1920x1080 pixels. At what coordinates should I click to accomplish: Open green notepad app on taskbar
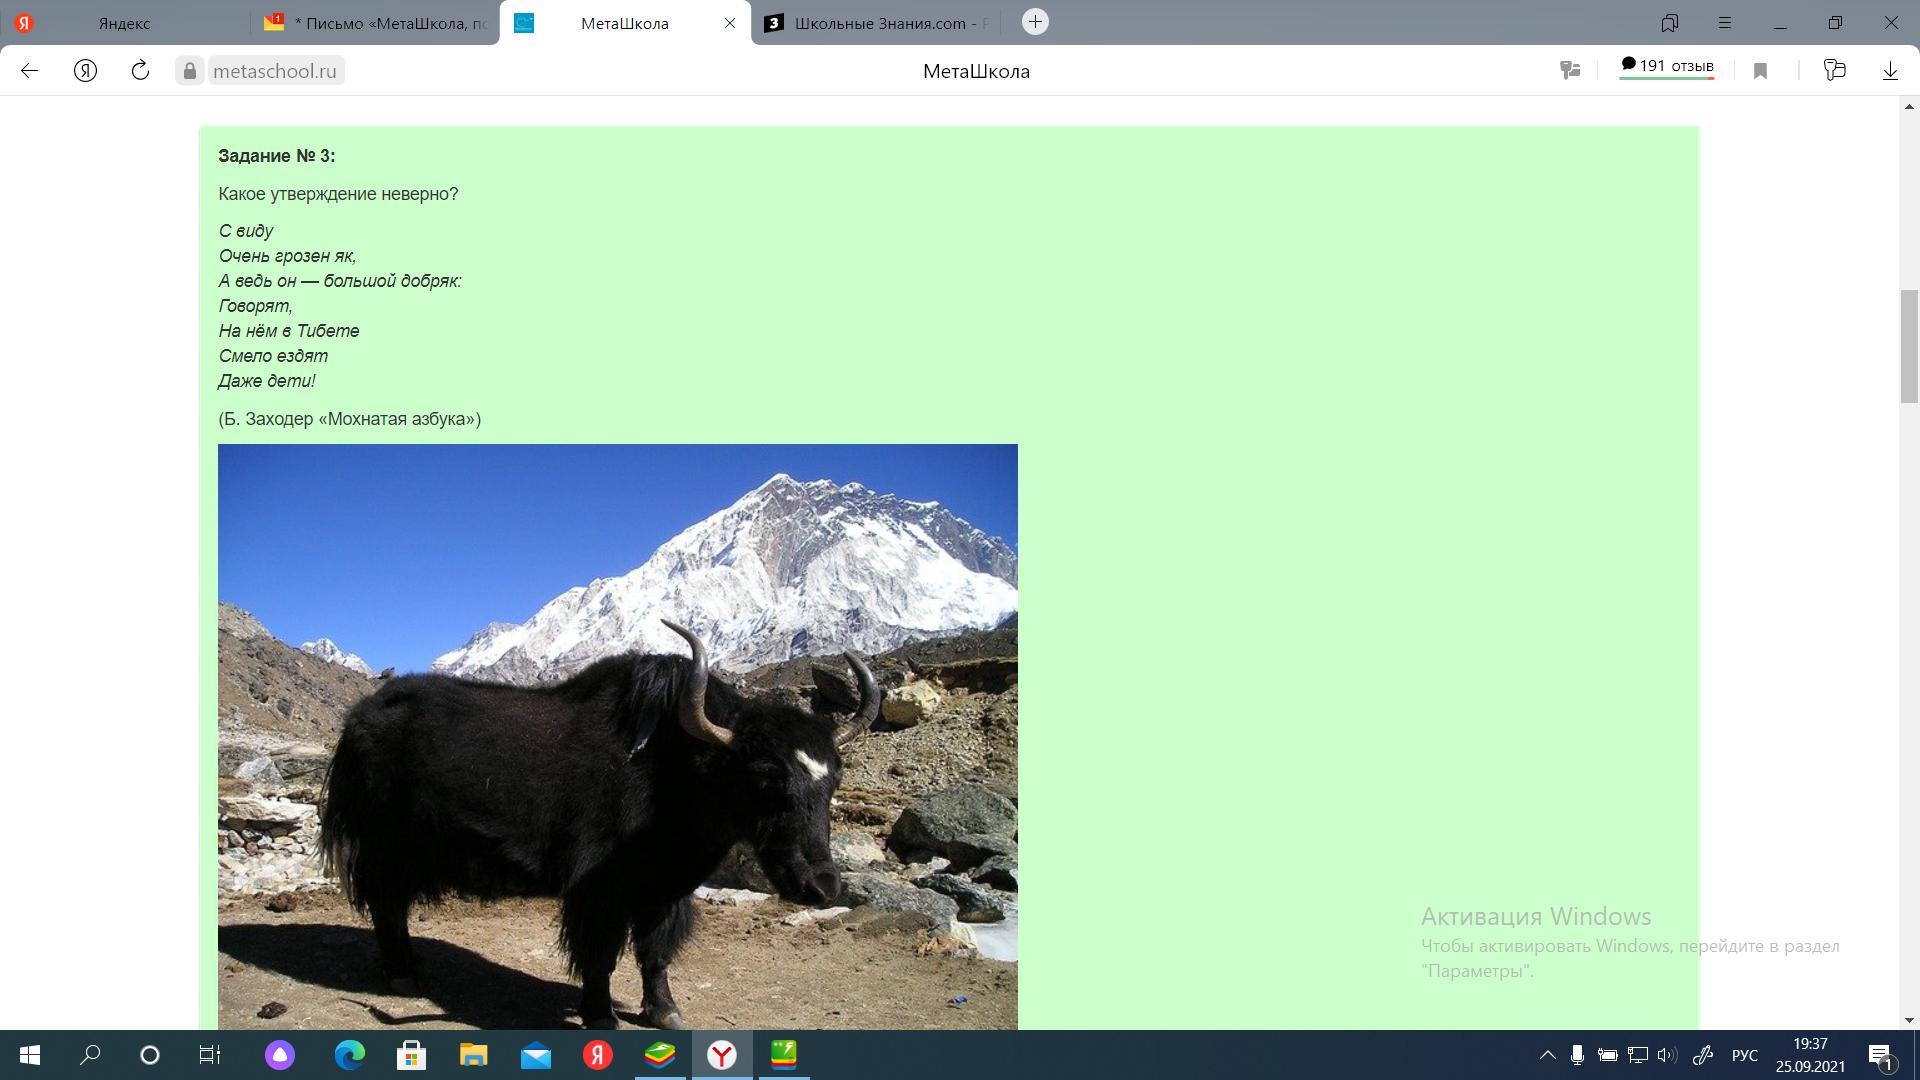783,1055
